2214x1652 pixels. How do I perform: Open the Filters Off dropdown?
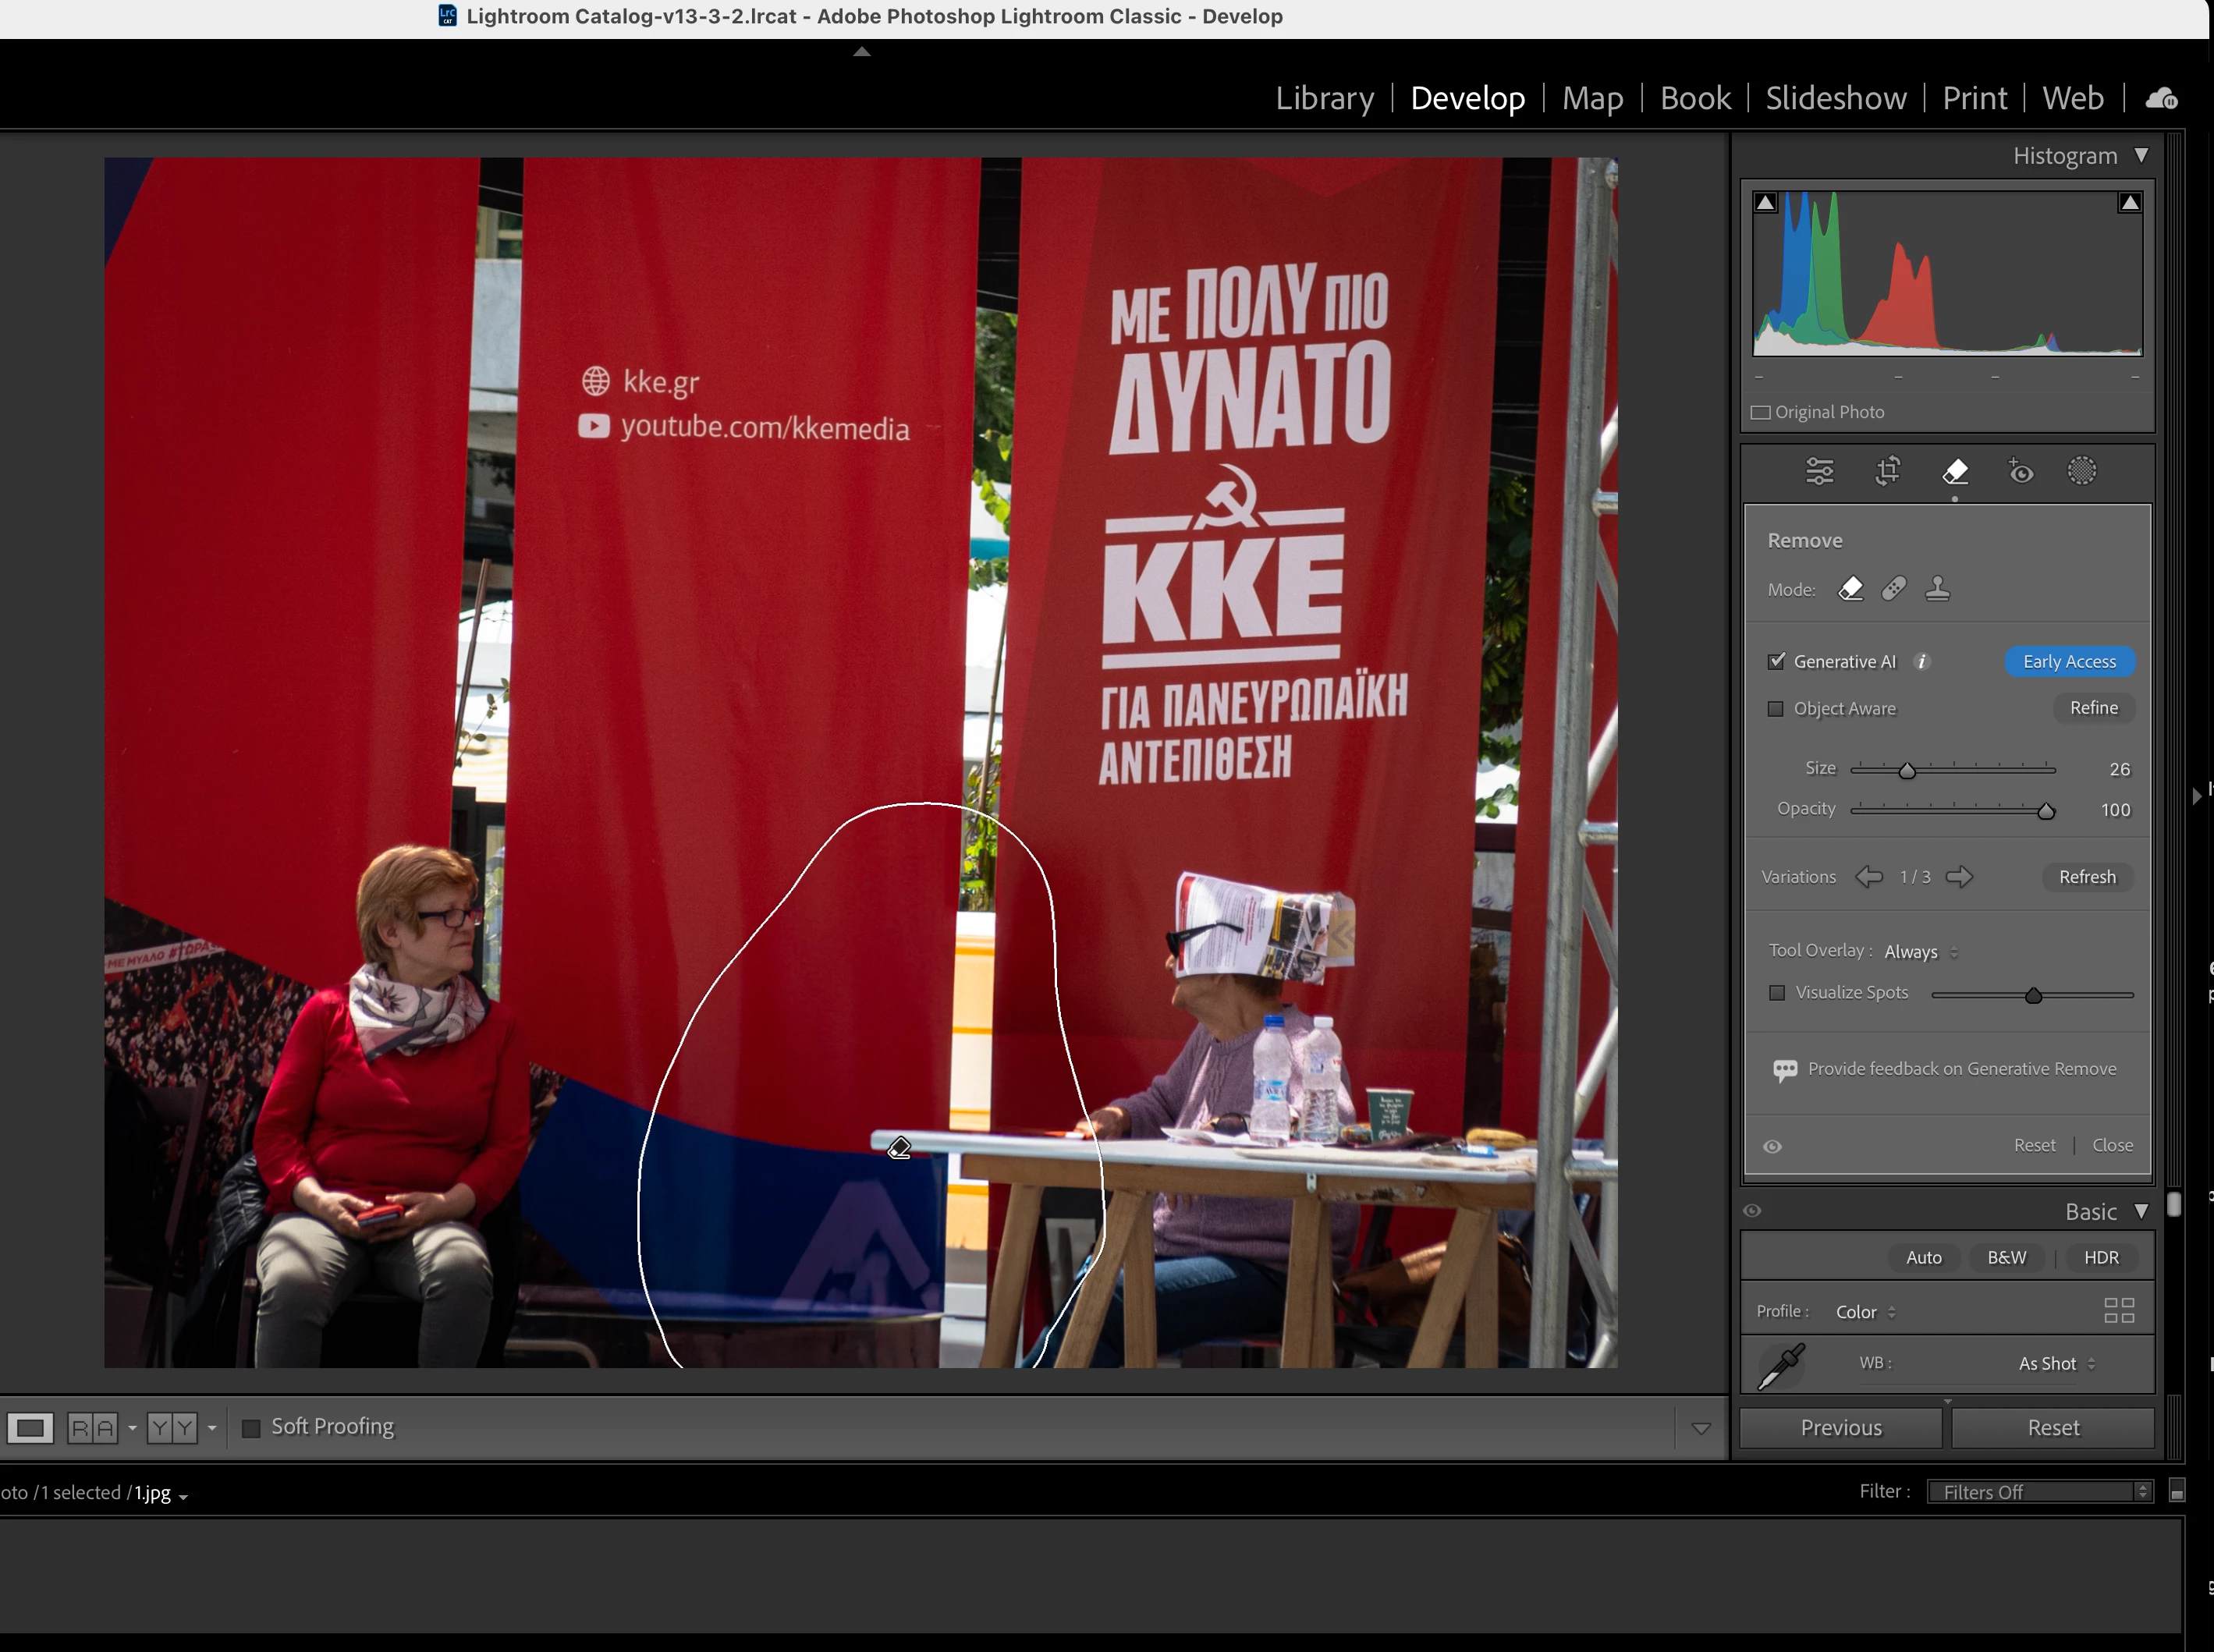(x=2040, y=1492)
